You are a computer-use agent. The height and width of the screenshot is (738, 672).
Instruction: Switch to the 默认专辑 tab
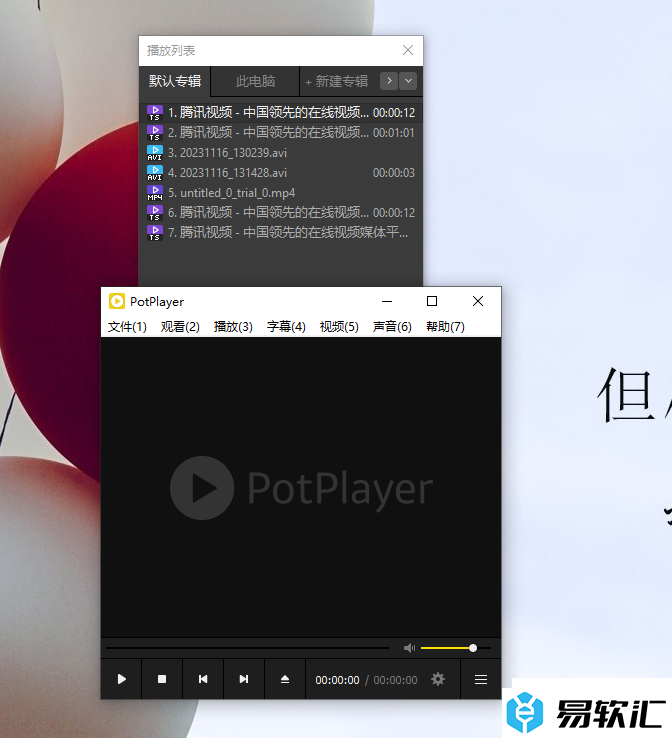(x=175, y=81)
